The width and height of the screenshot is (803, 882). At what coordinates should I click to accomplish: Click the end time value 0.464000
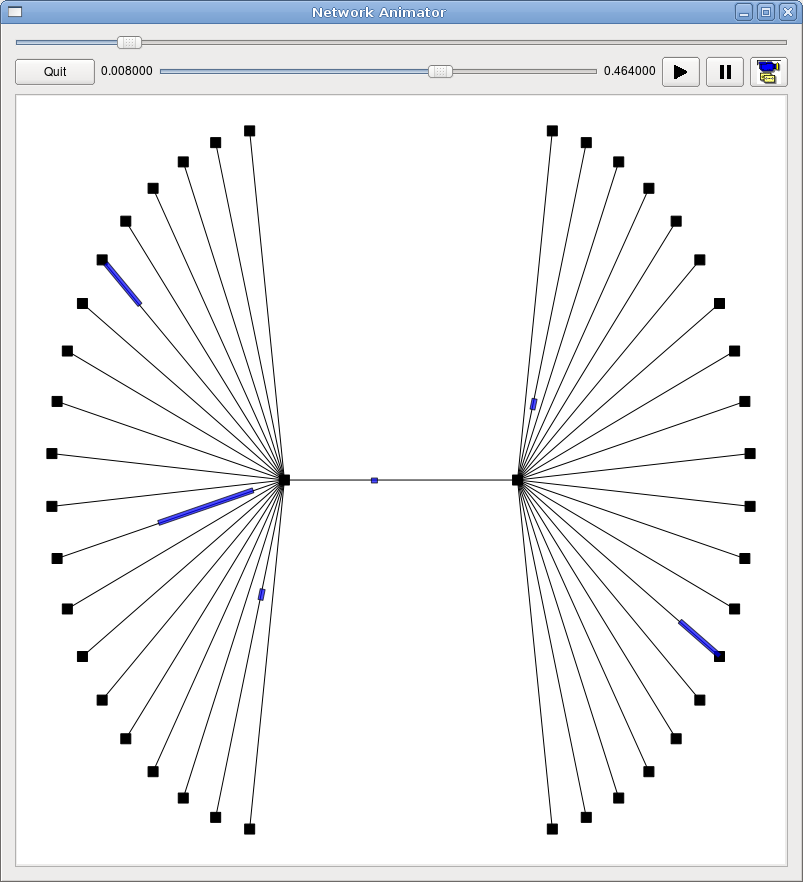[x=629, y=71]
